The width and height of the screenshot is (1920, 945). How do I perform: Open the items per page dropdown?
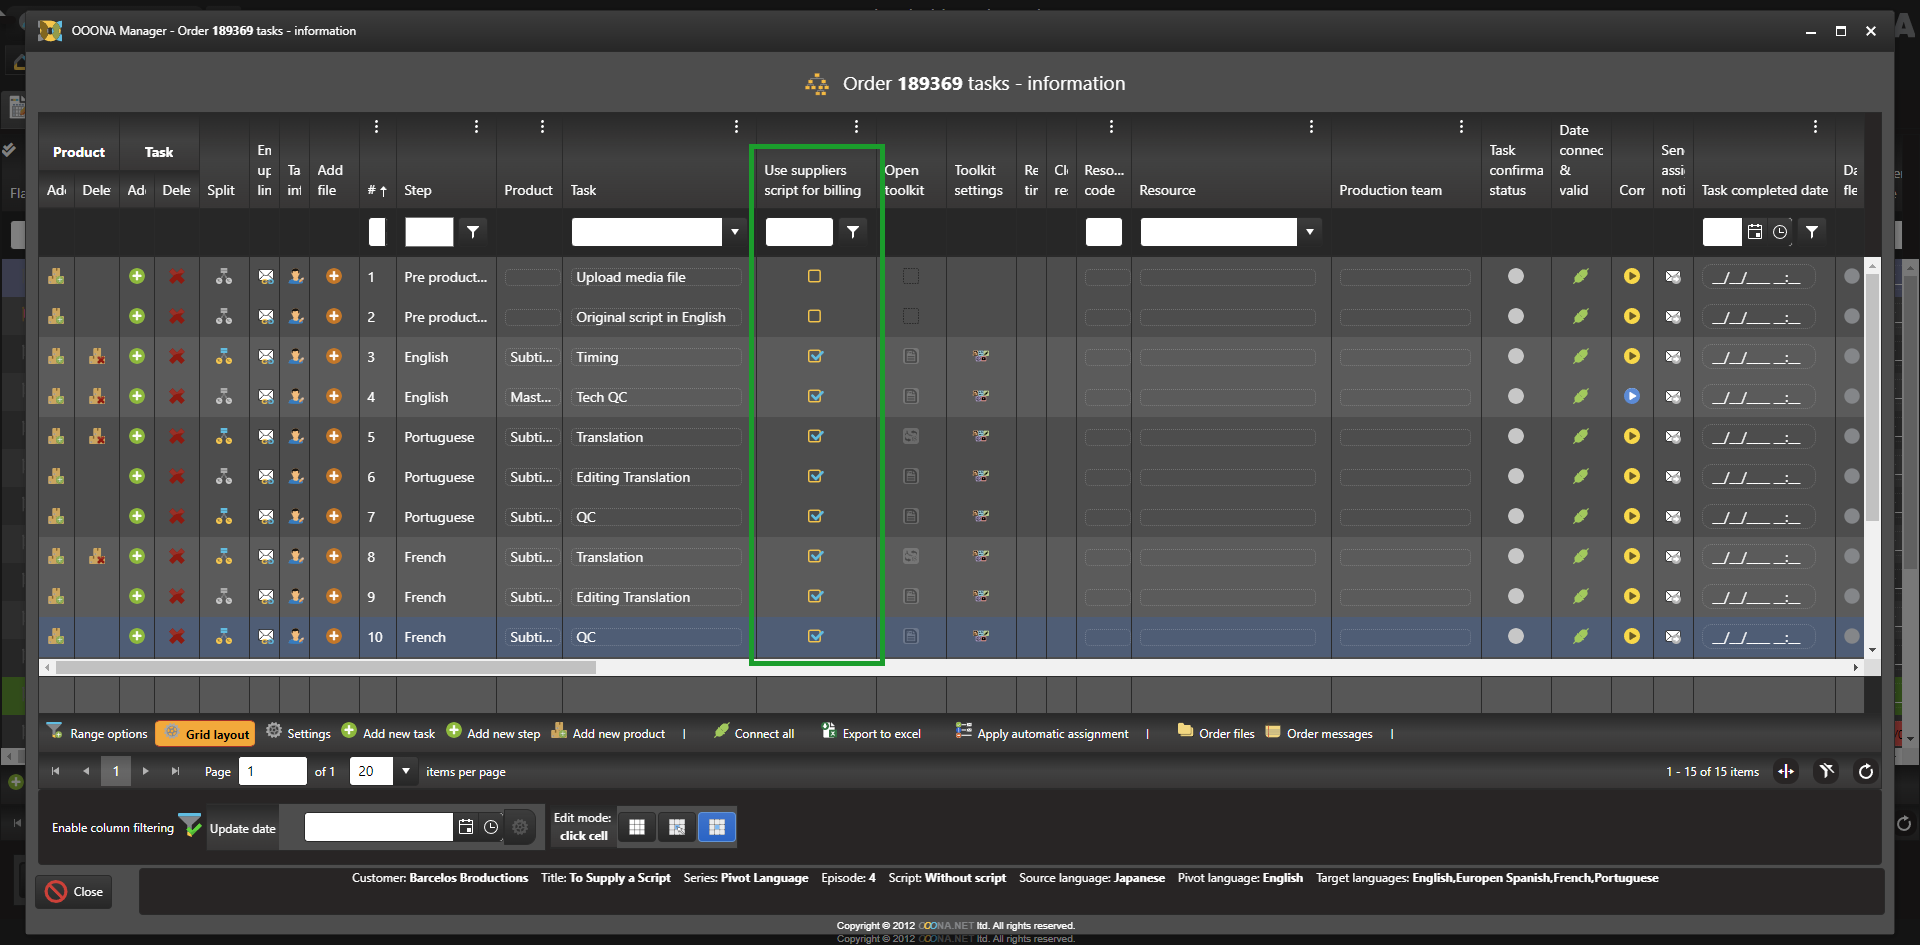(406, 771)
